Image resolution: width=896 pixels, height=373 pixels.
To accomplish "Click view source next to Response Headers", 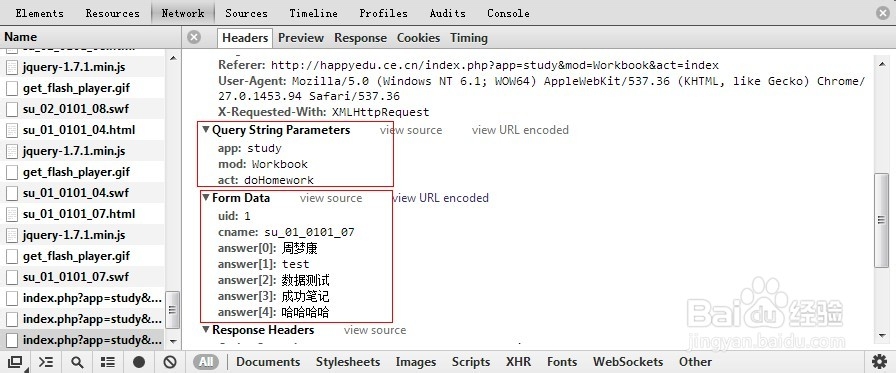I will pos(375,330).
